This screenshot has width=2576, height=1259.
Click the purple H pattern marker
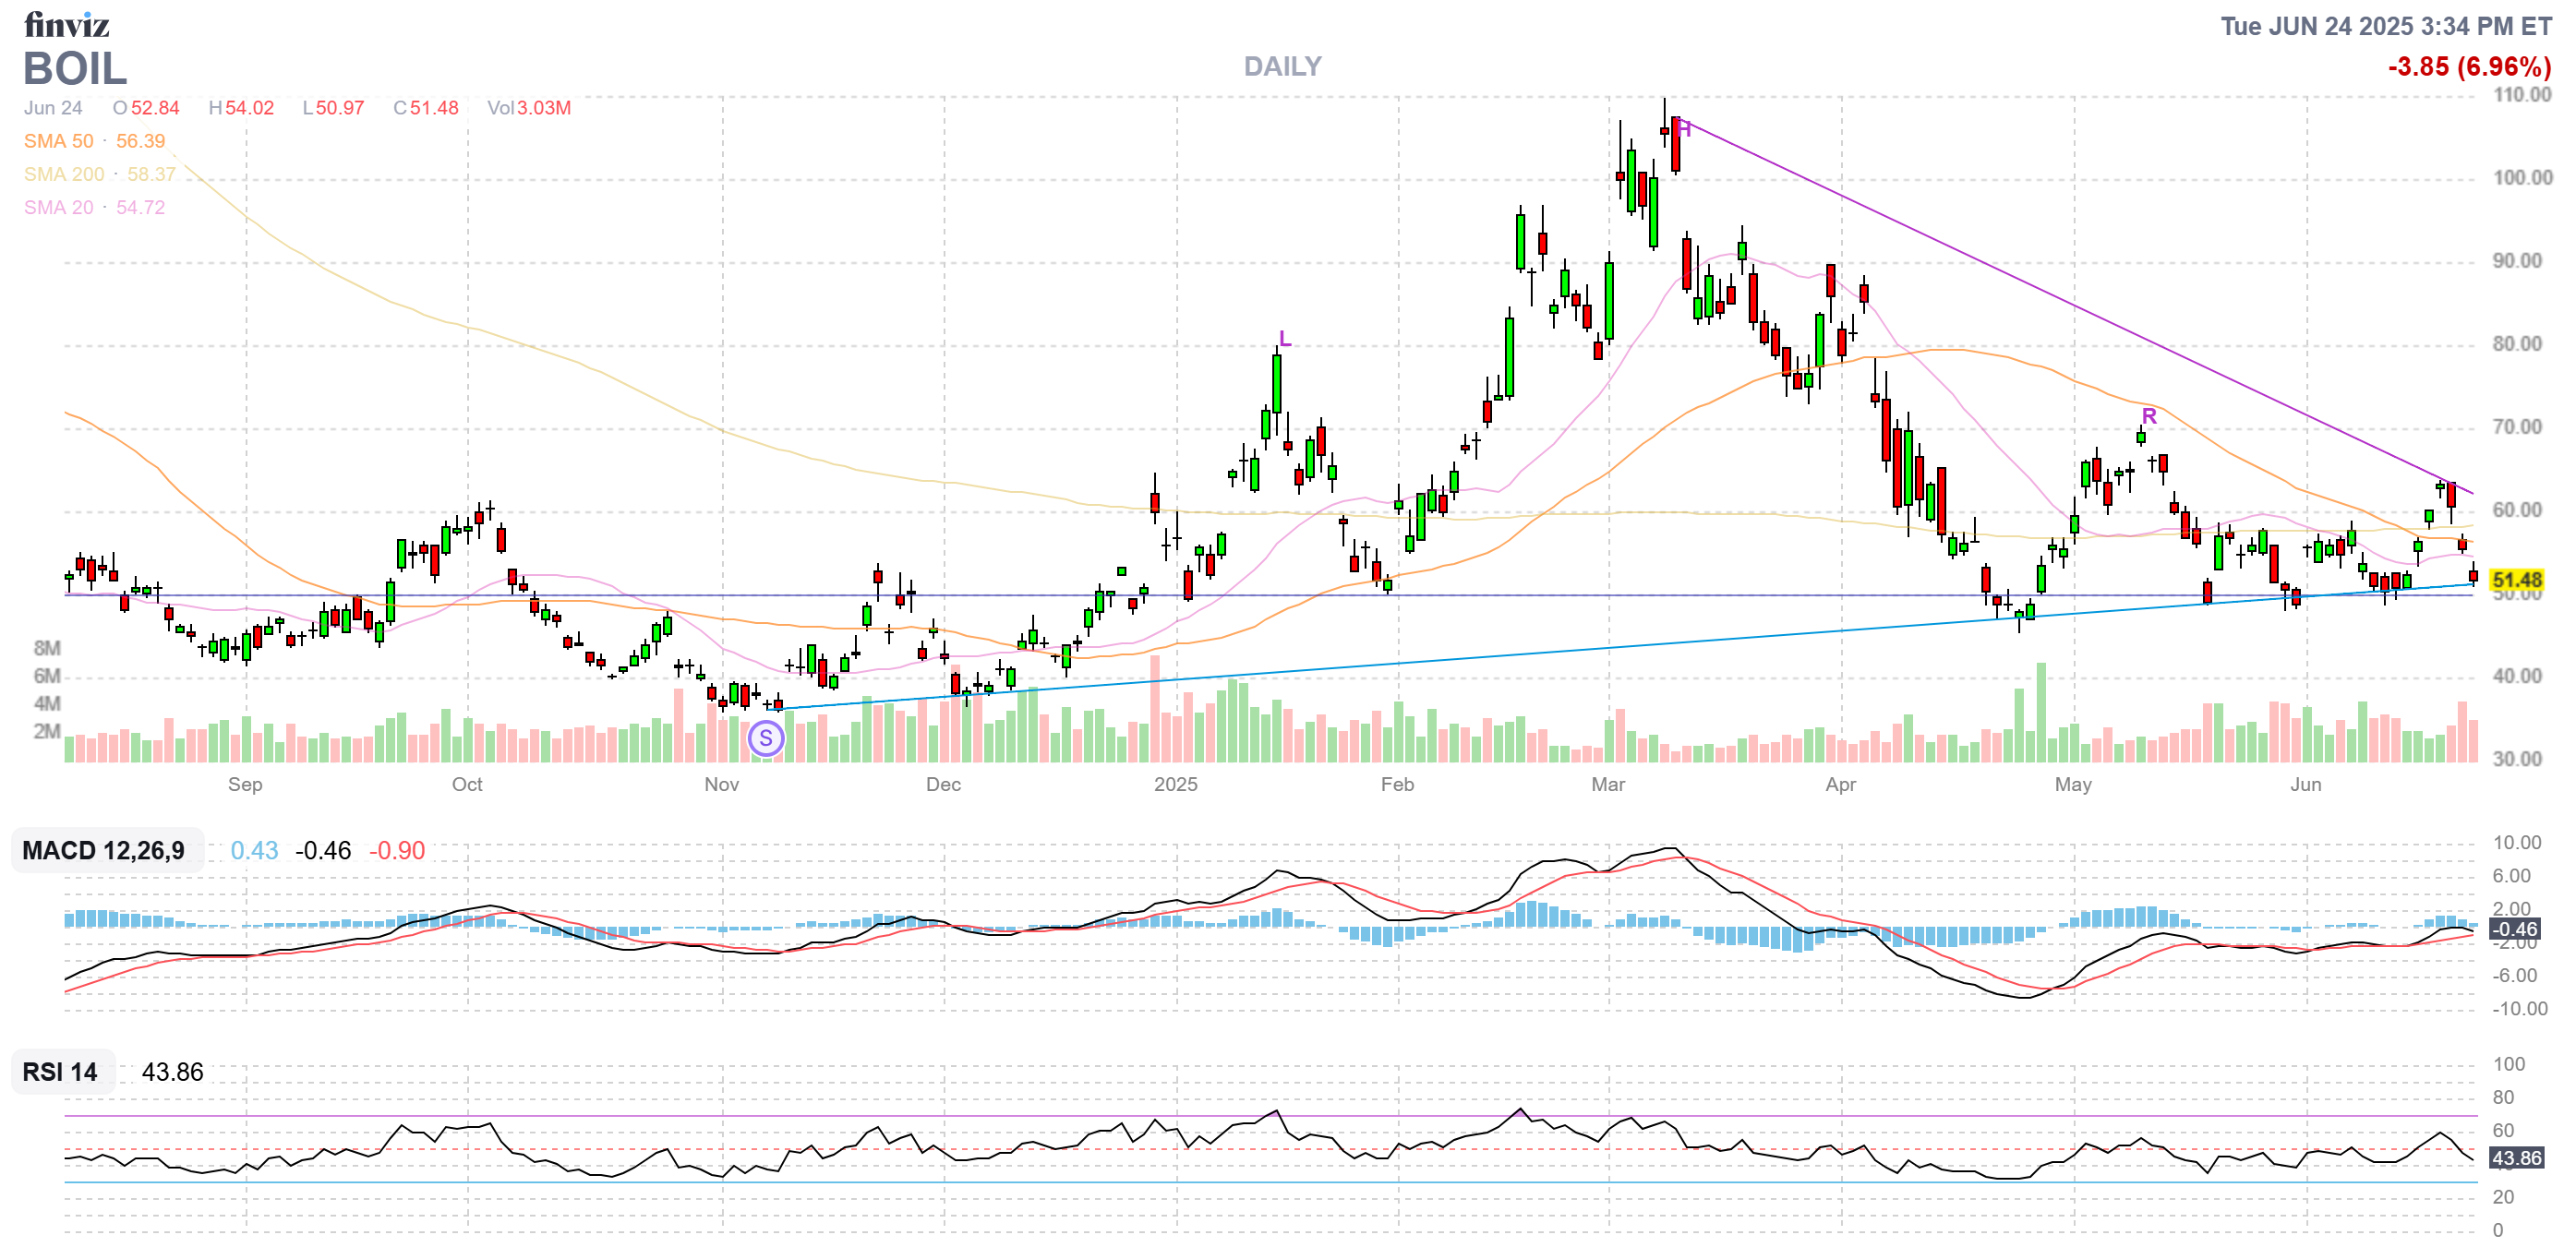(x=1684, y=128)
